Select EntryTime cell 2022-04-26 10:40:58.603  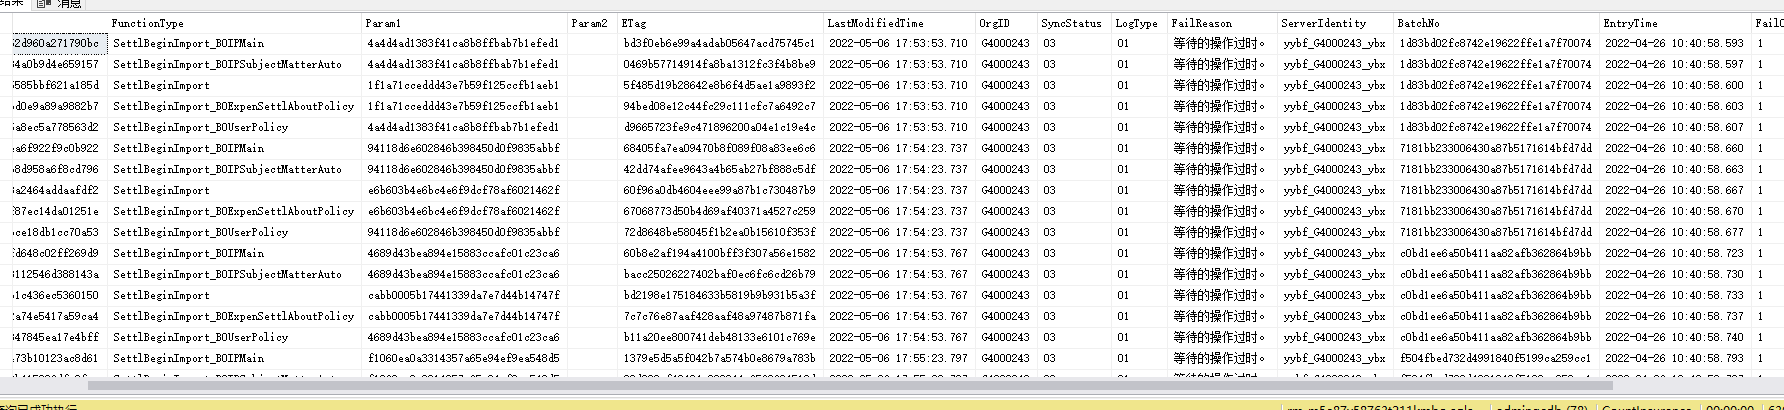point(1674,107)
